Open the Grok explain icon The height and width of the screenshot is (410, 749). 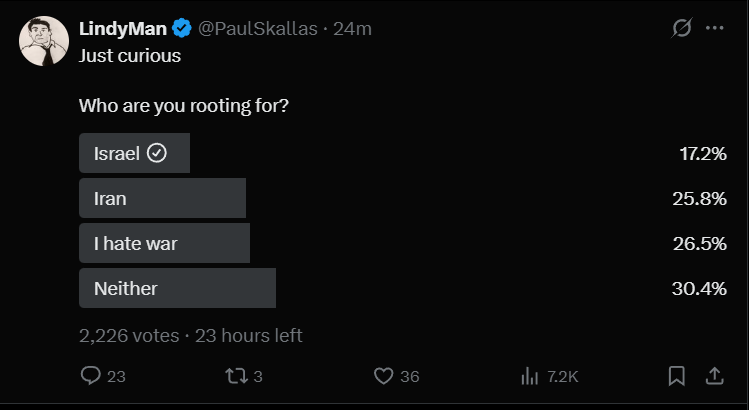[682, 28]
